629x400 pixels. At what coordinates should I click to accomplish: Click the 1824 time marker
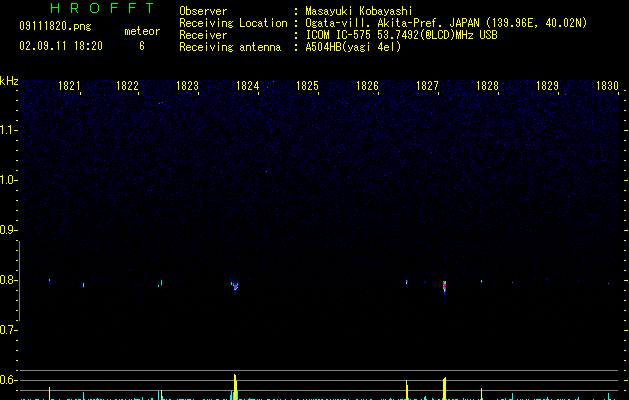pyautogui.click(x=248, y=86)
